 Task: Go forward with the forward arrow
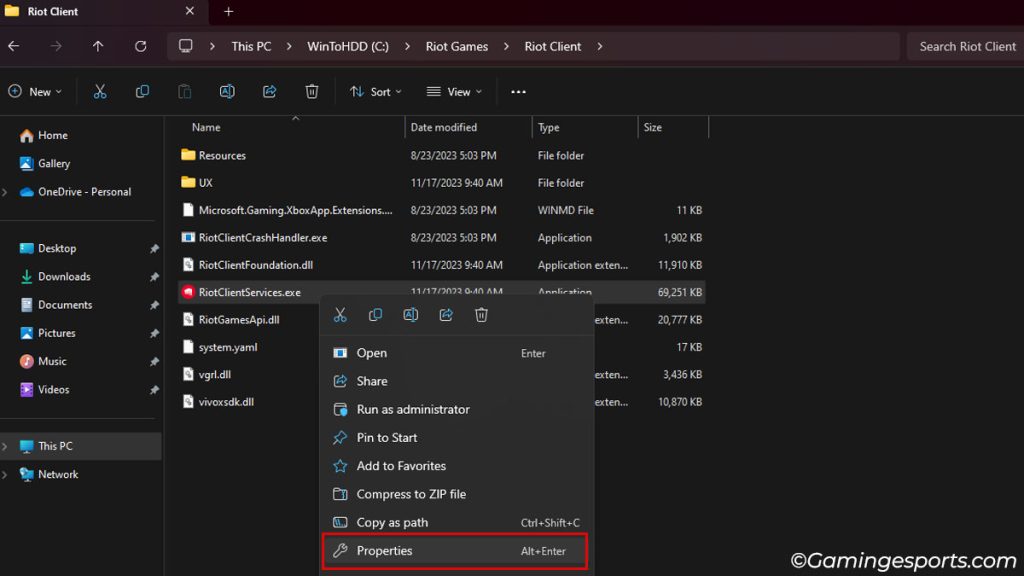56,46
